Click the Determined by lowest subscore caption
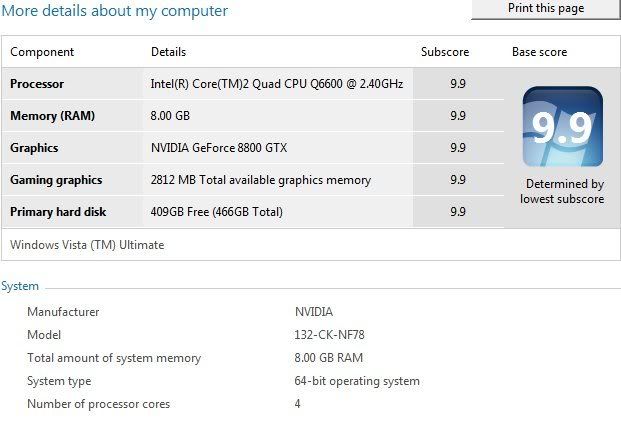The width and height of the screenshot is (621, 421). [x=562, y=191]
